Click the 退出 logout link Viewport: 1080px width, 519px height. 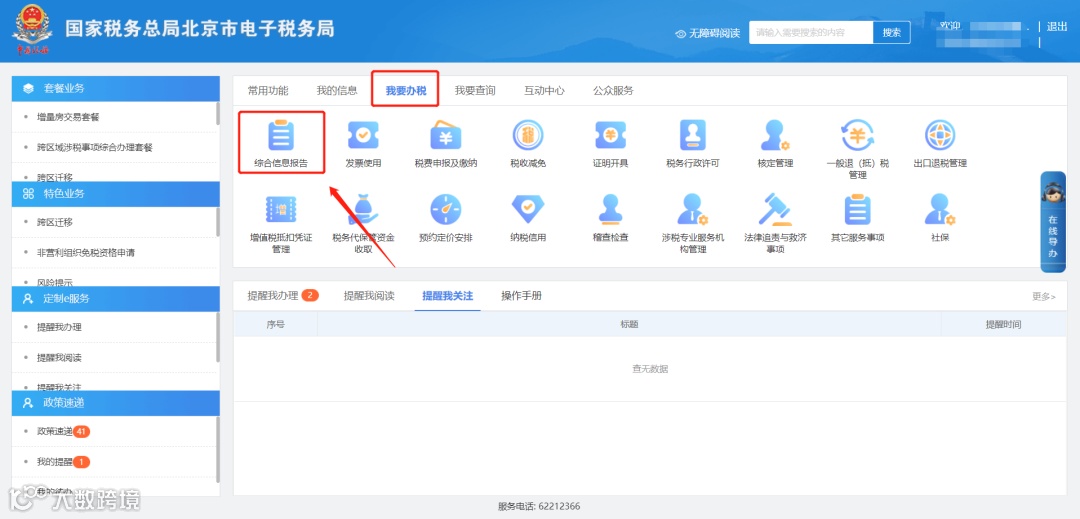(1057, 27)
